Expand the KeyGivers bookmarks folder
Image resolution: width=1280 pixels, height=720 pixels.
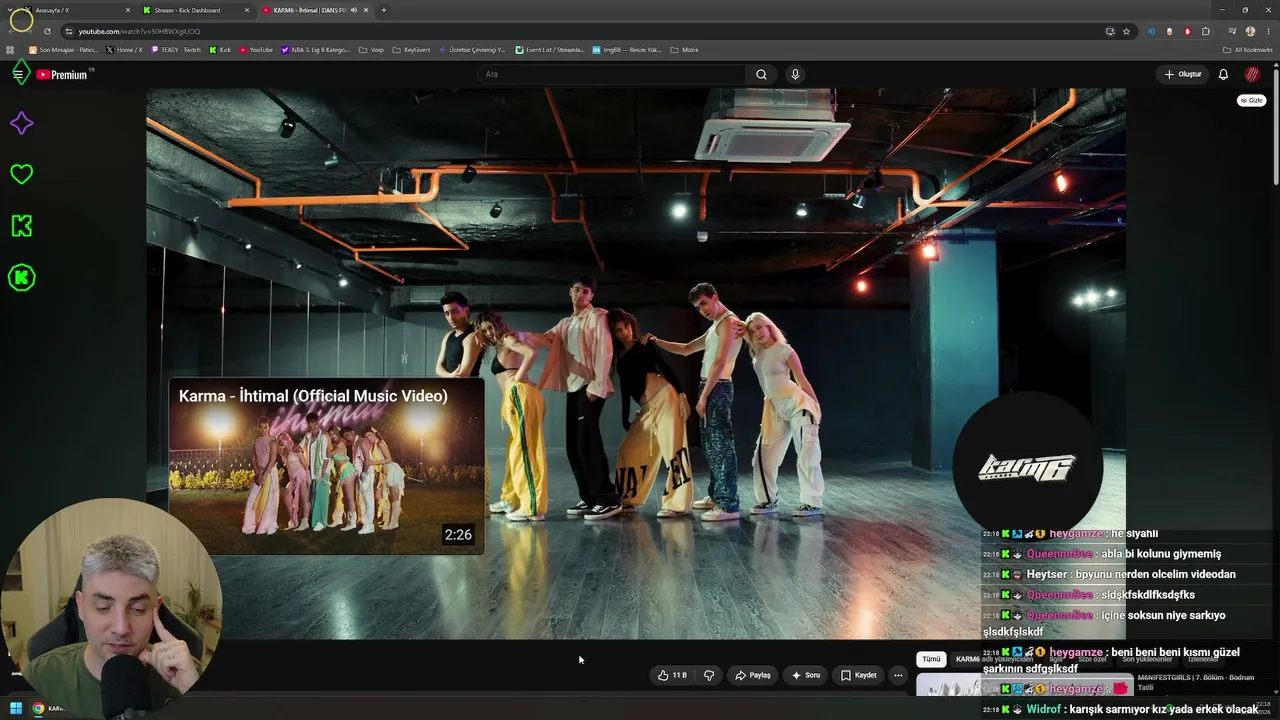point(411,50)
